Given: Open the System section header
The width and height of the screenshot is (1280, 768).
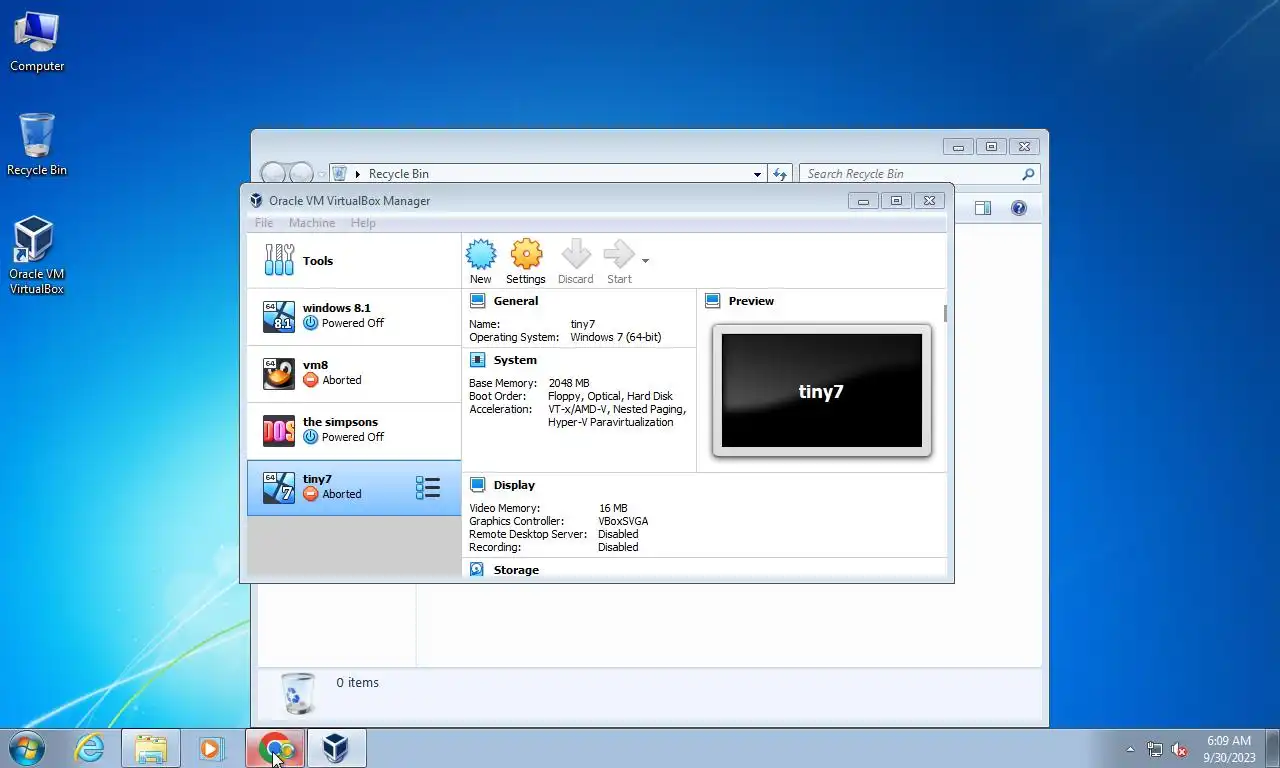Looking at the screenshot, I should tap(515, 360).
